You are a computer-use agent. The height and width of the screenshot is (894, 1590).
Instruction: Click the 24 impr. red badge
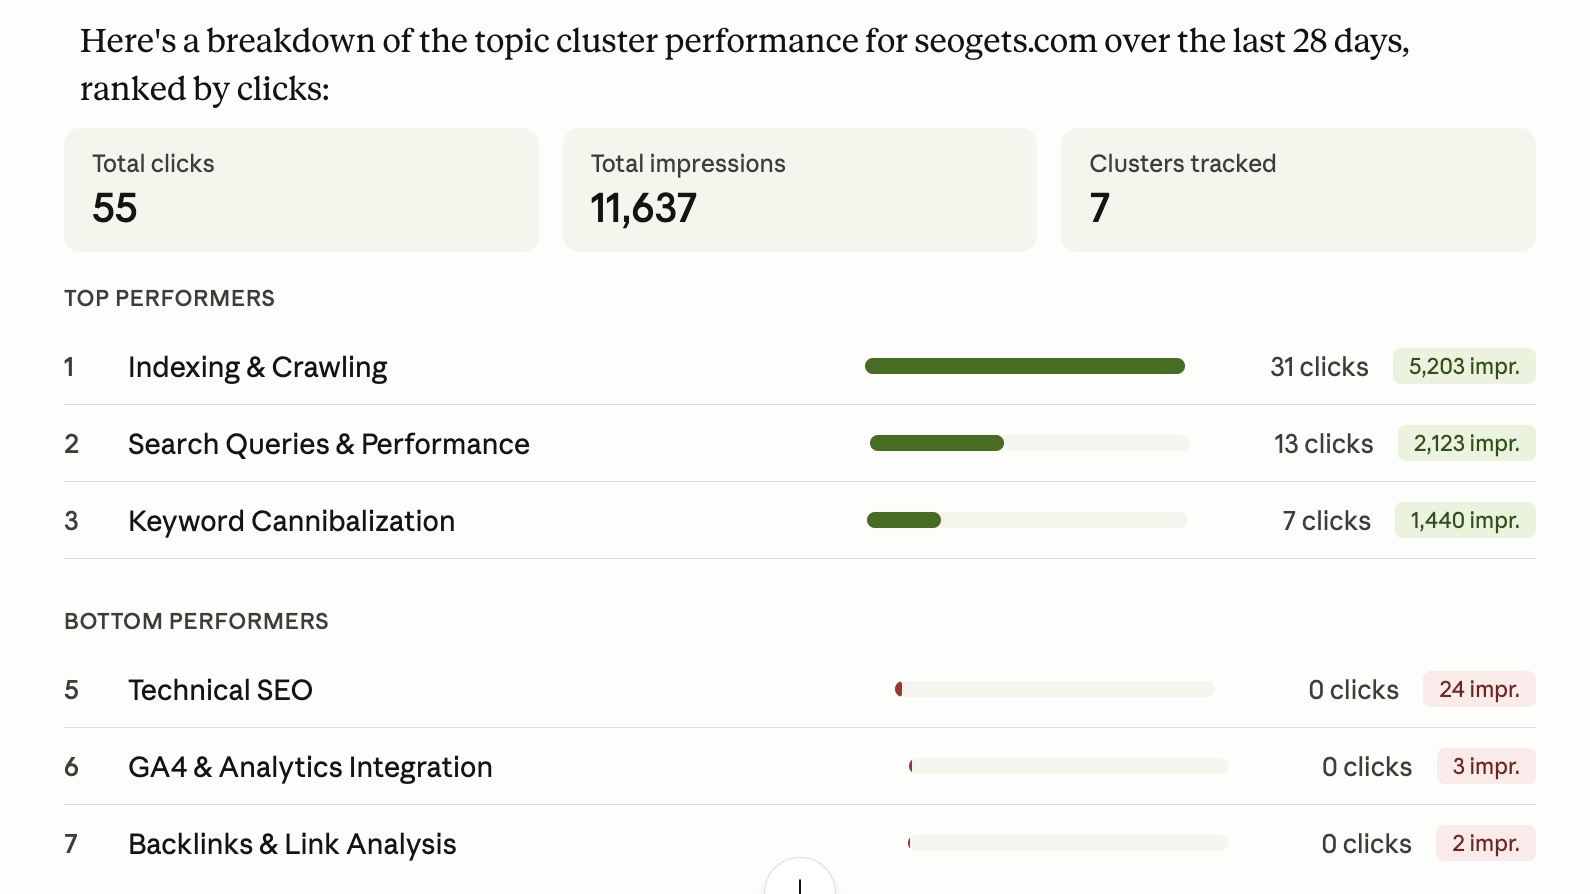[x=1478, y=689]
